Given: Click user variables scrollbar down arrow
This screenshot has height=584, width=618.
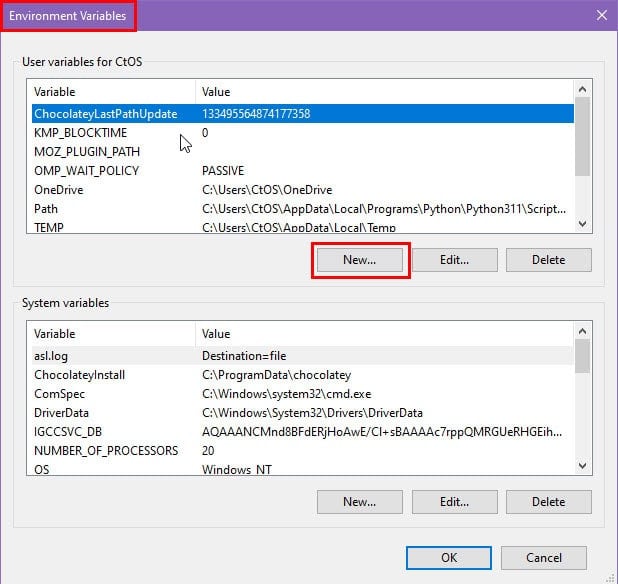Looking at the screenshot, I should pos(583,223).
